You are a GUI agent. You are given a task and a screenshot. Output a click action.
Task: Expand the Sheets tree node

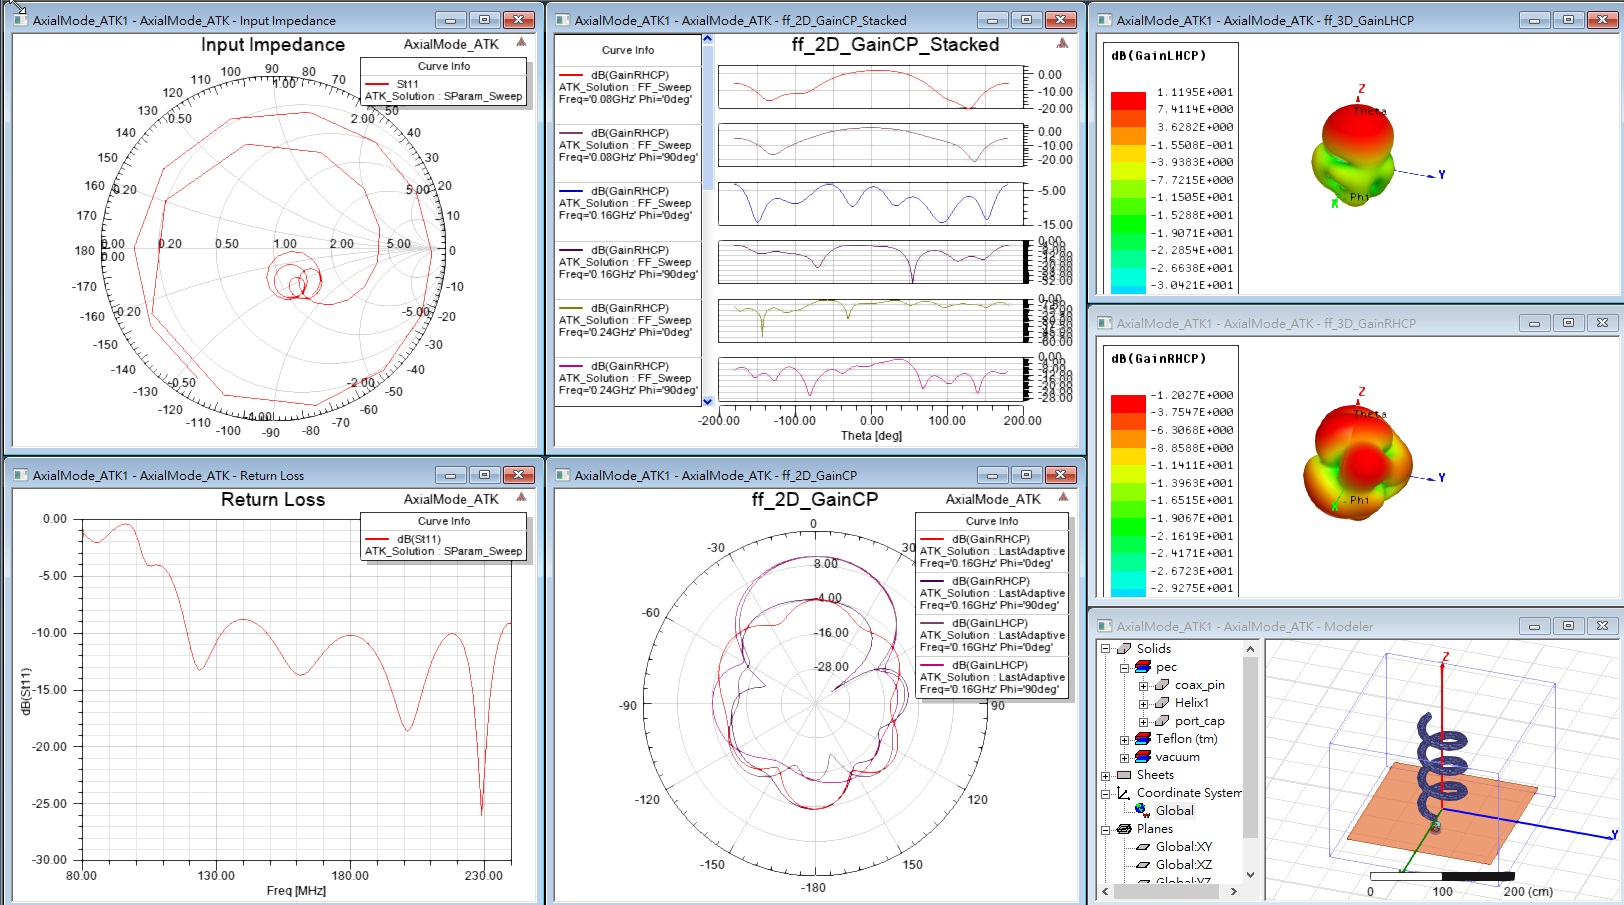(1106, 776)
